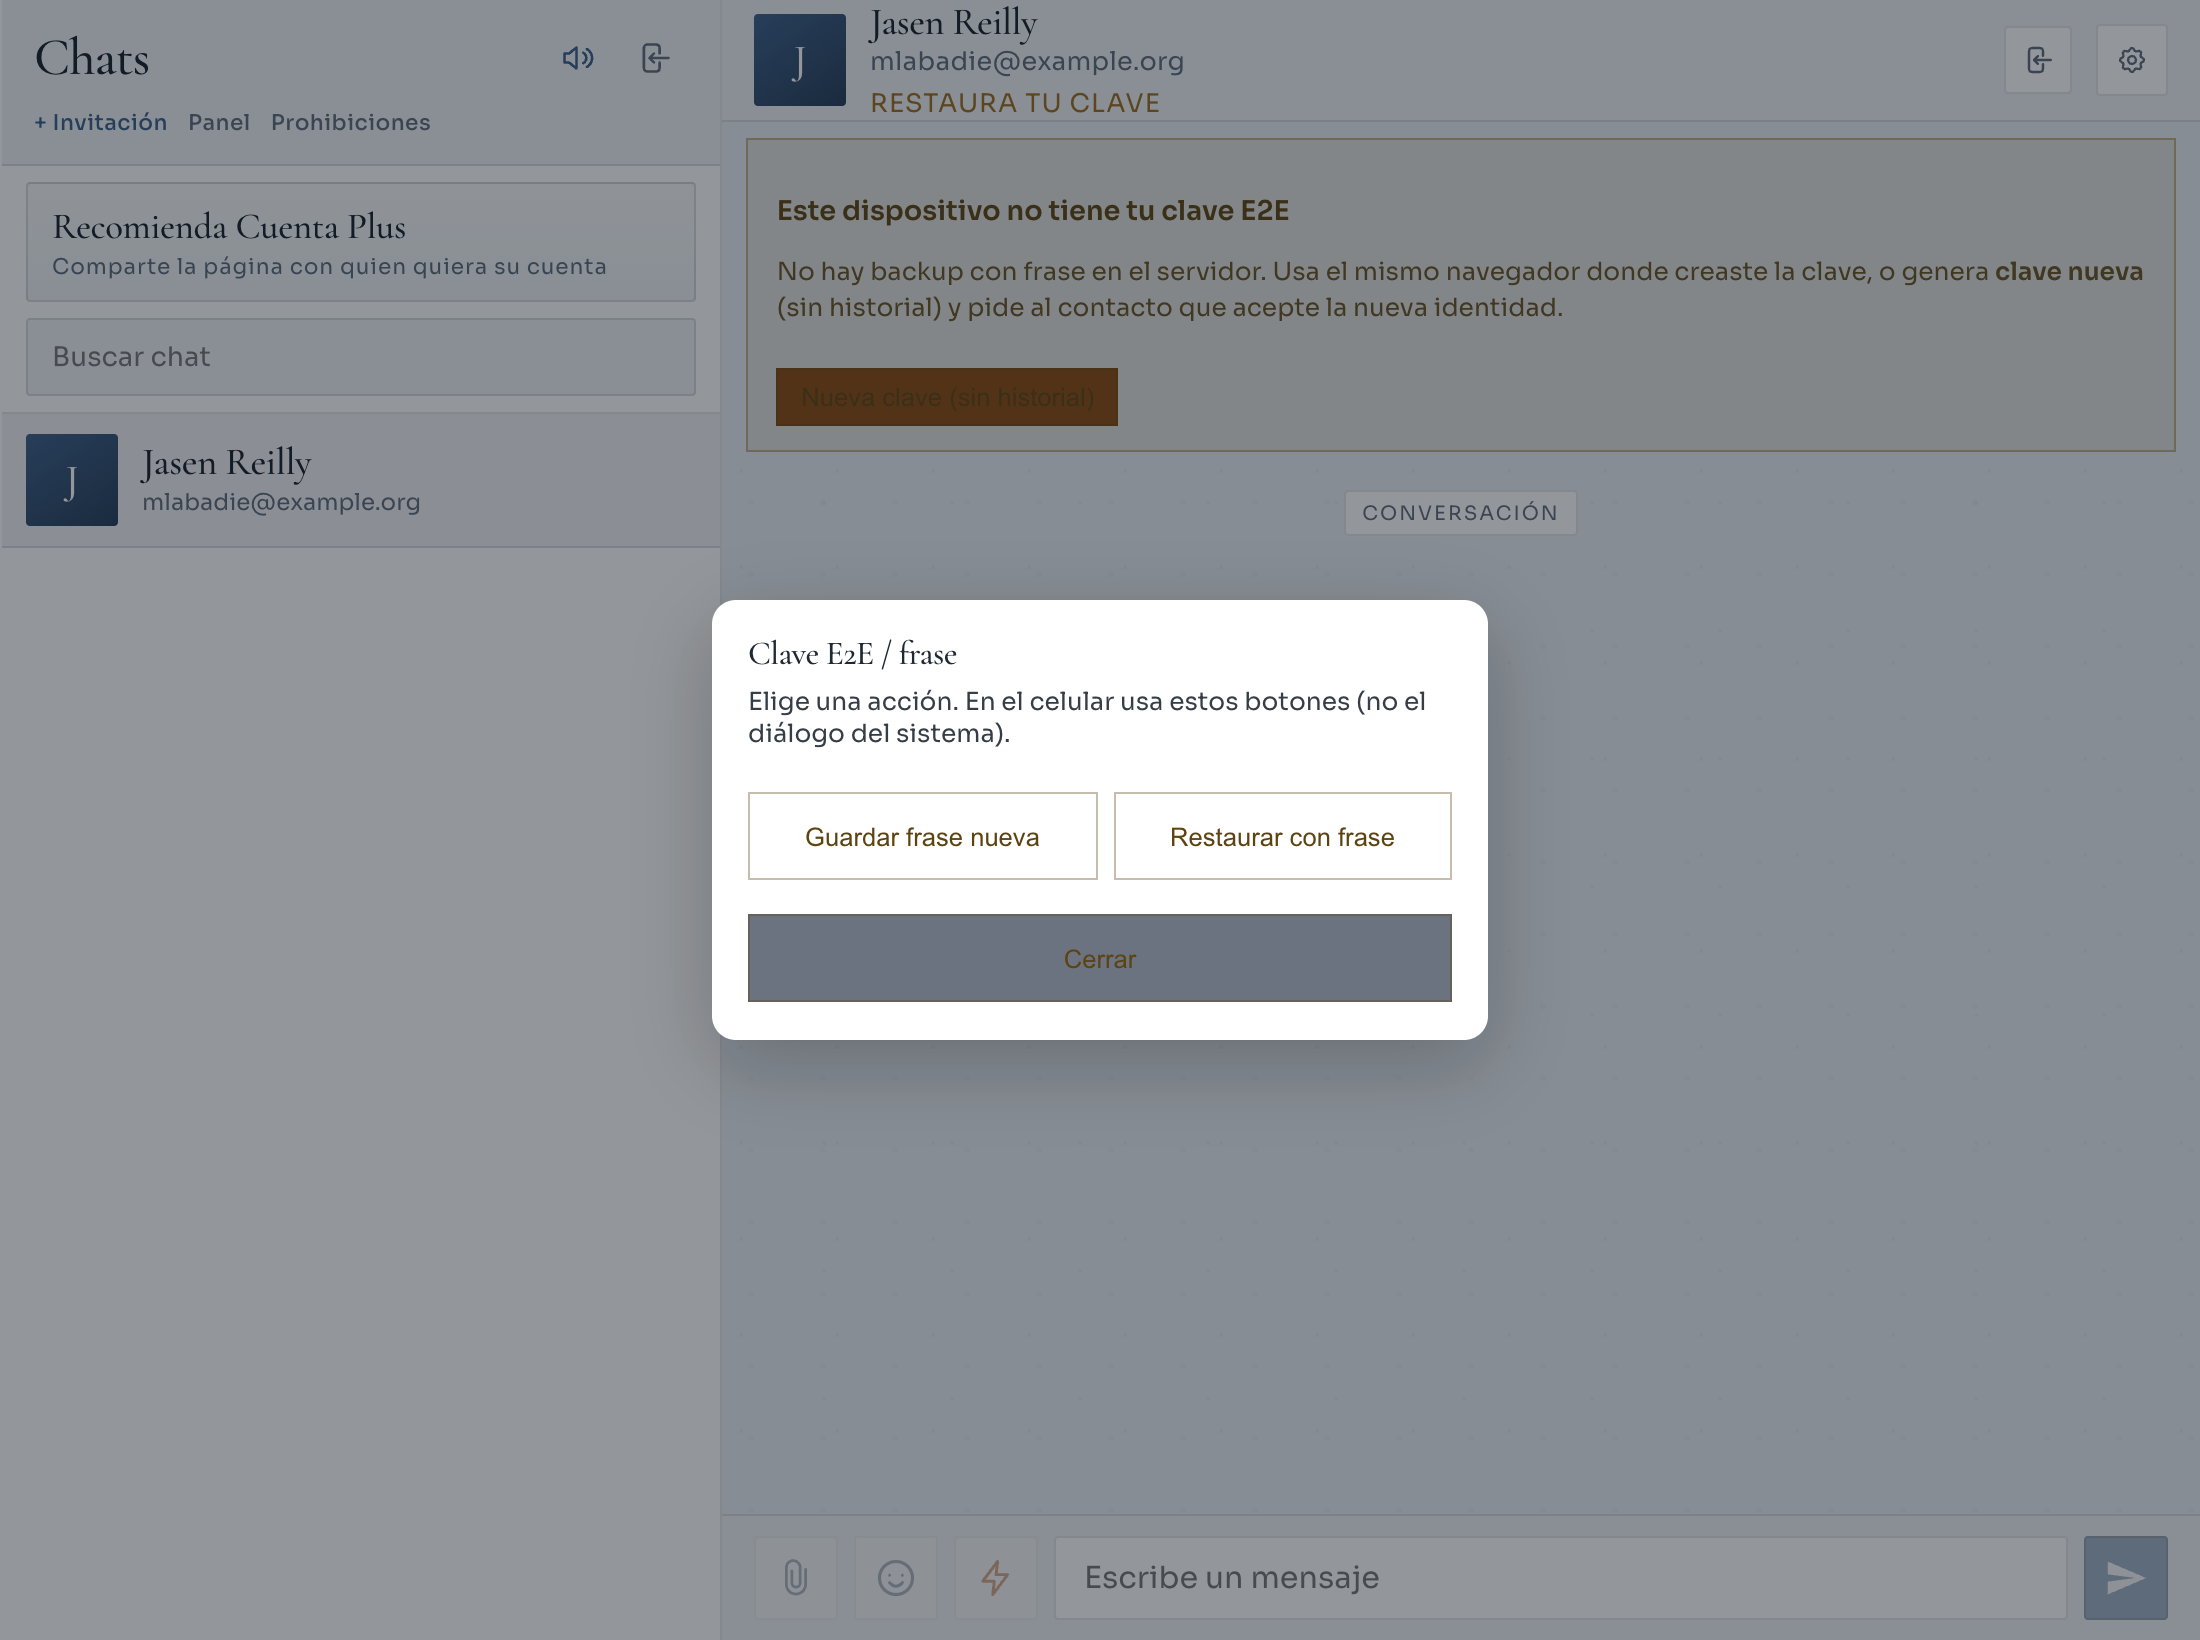Go to the Panel menu item
The width and height of the screenshot is (2200, 1640).
pyautogui.click(x=219, y=122)
